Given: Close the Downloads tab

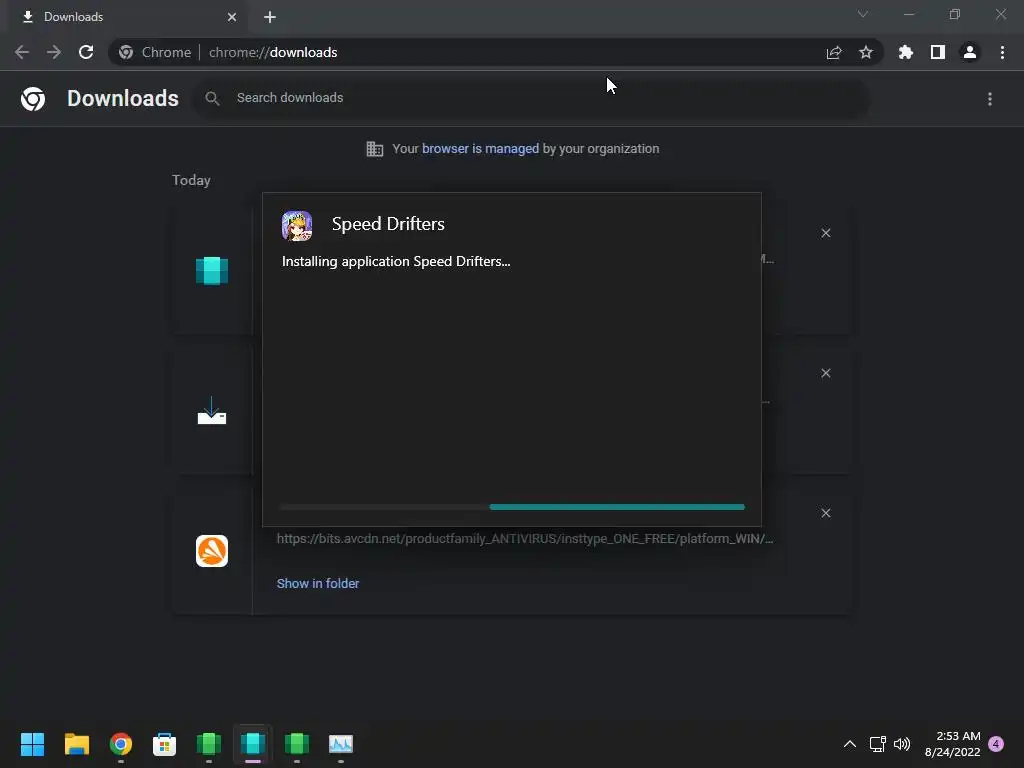Looking at the screenshot, I should (232, 17).
